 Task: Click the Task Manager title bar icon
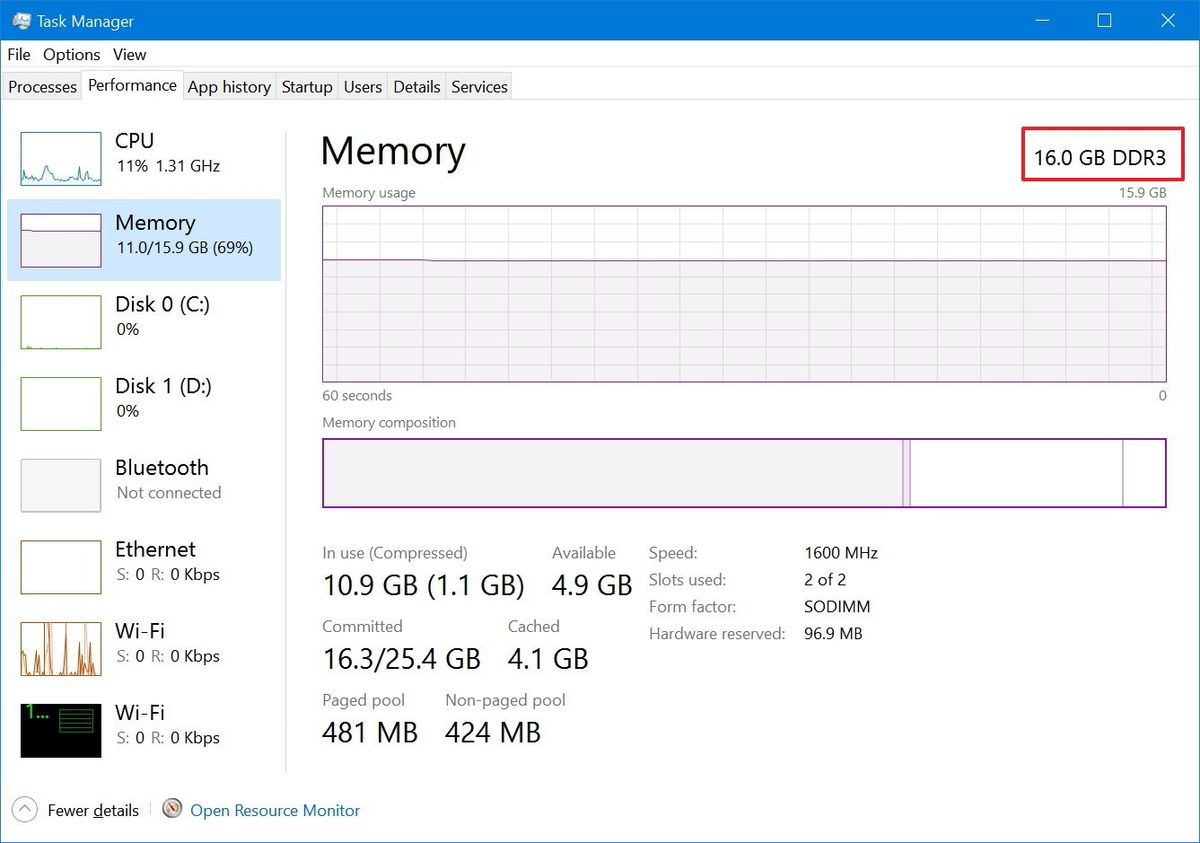click(x=22, y=20)
